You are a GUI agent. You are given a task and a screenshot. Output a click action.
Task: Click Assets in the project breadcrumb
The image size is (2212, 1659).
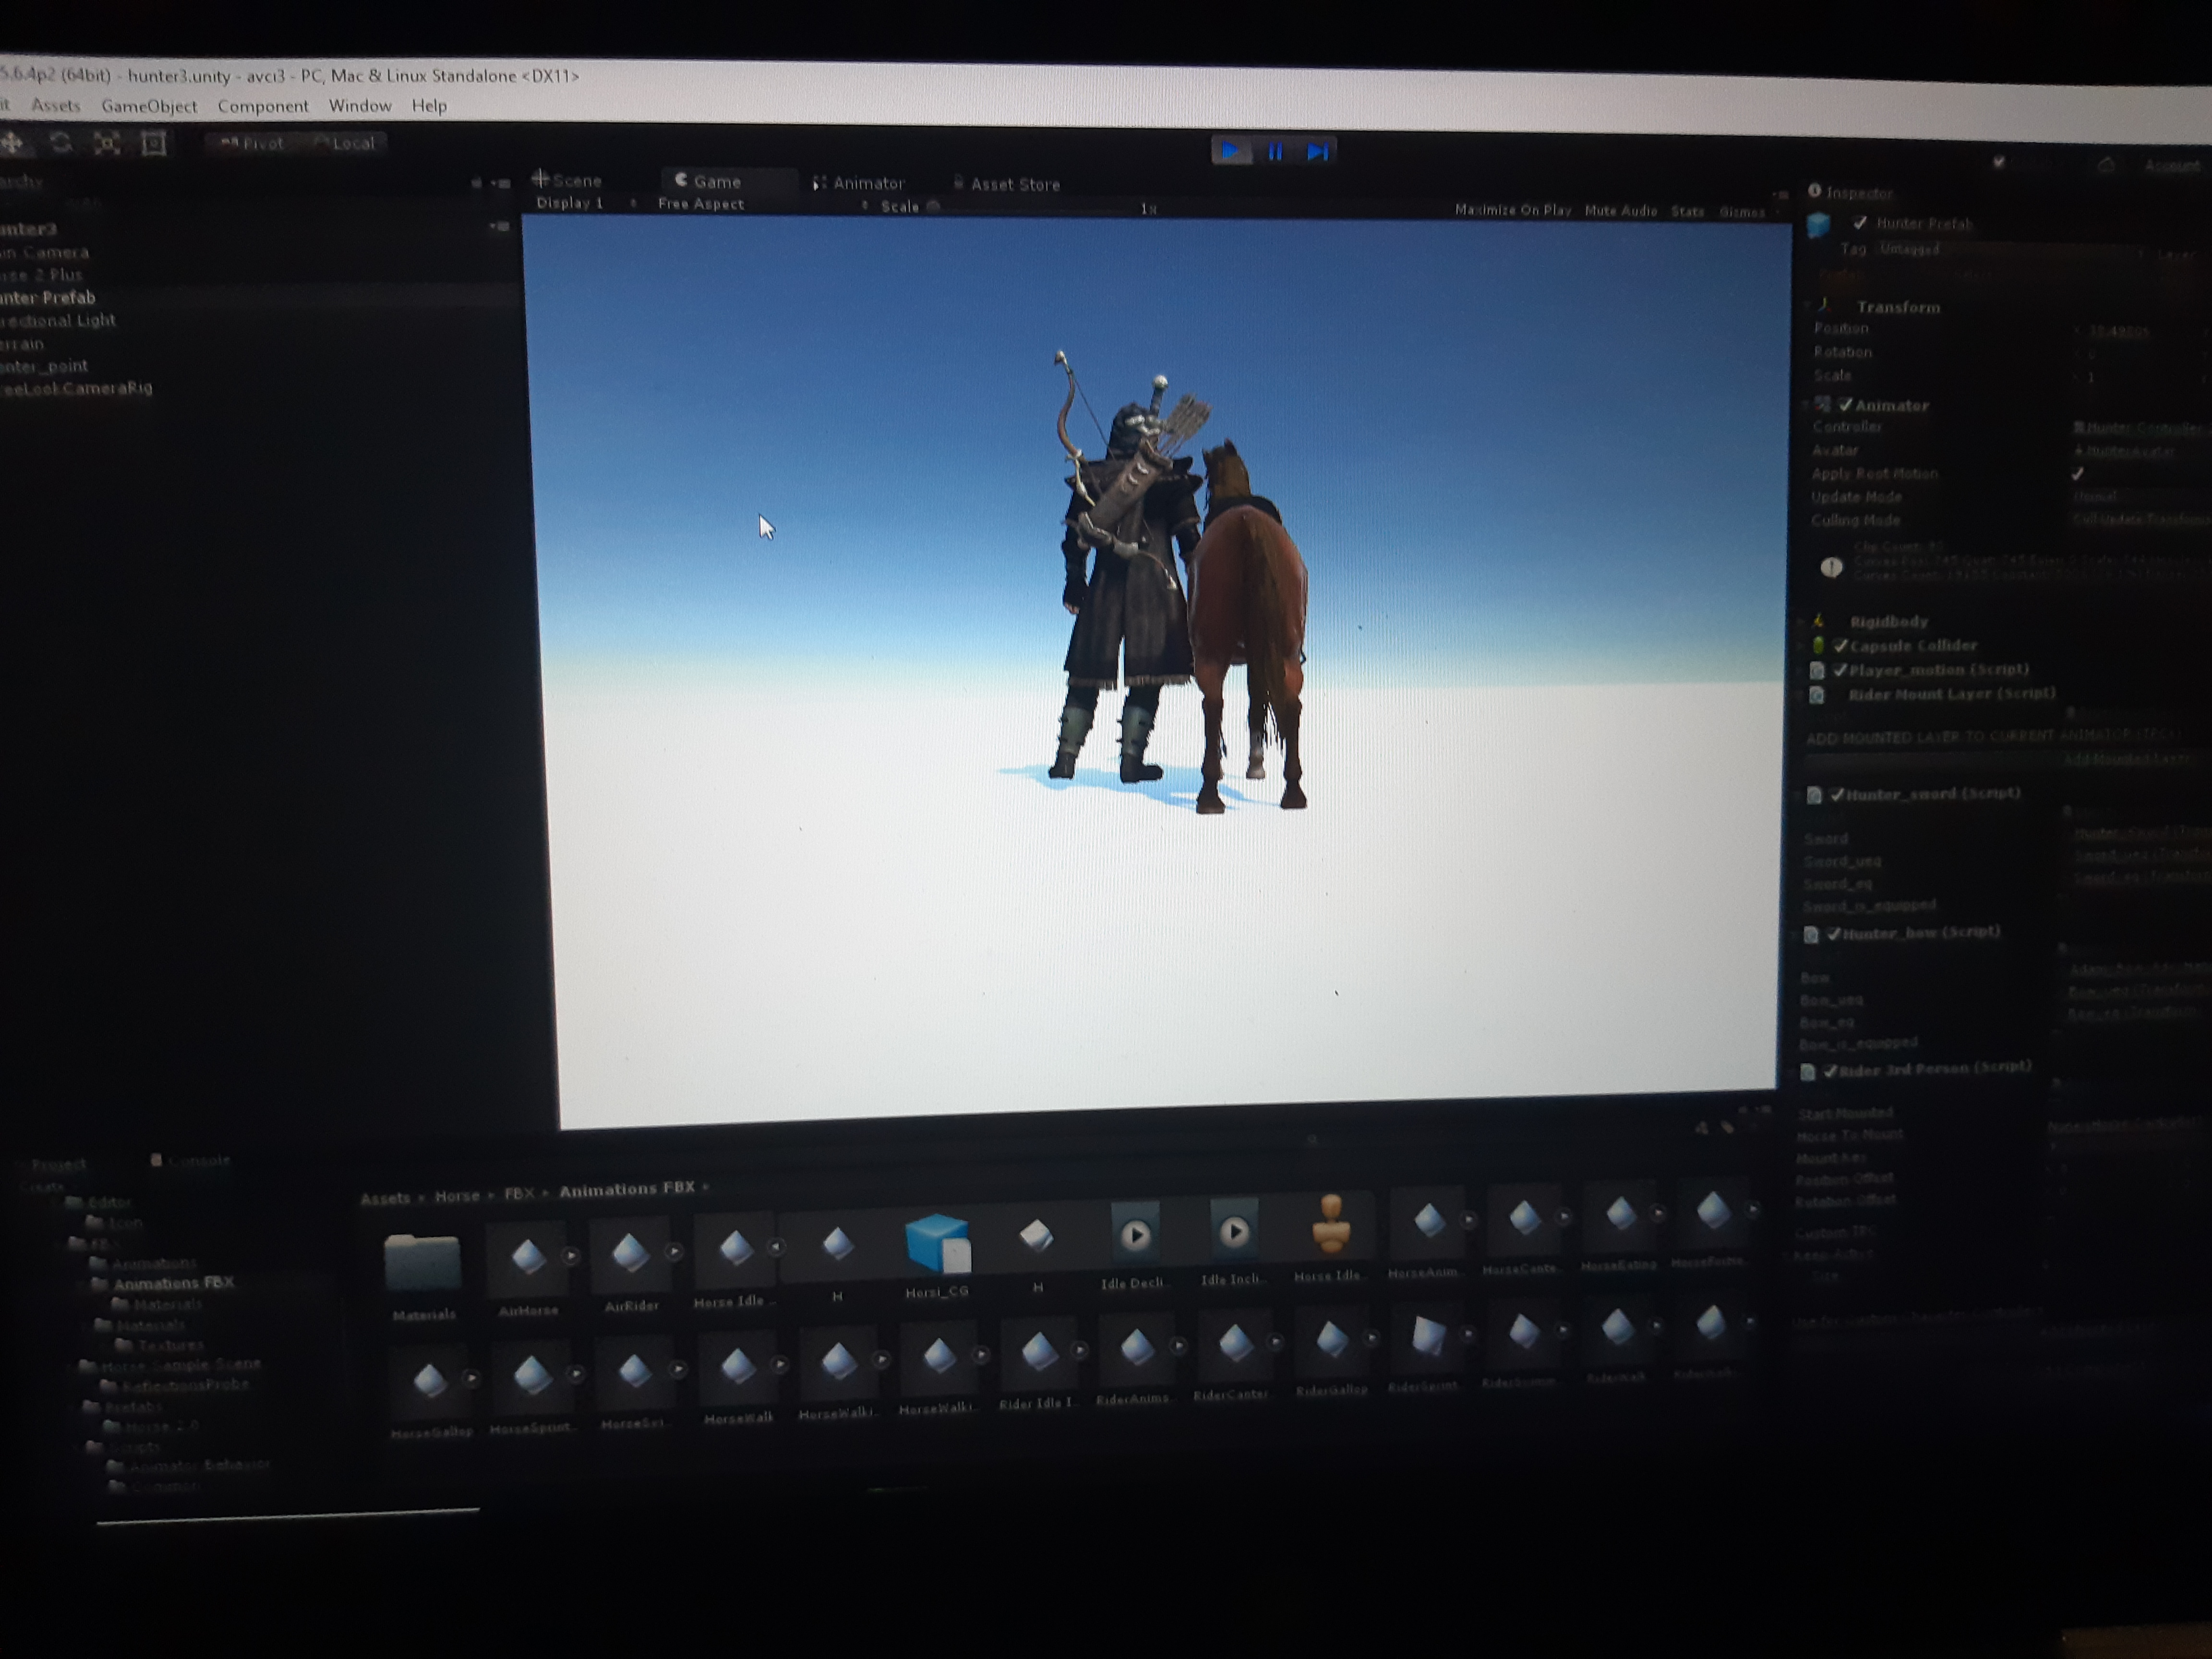385,1198
